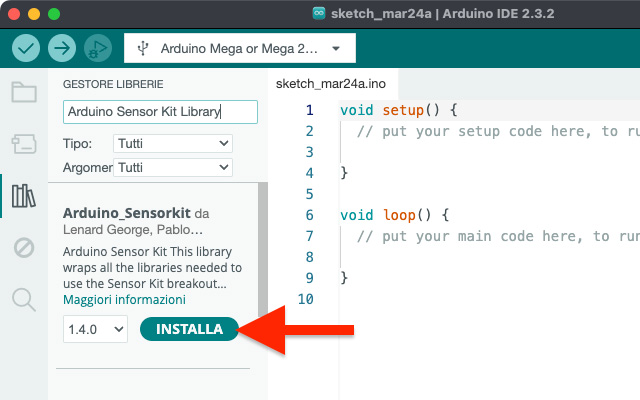Click the library search text field
Image resolution: width=640 pixels, height=400 pixels.
160,112
